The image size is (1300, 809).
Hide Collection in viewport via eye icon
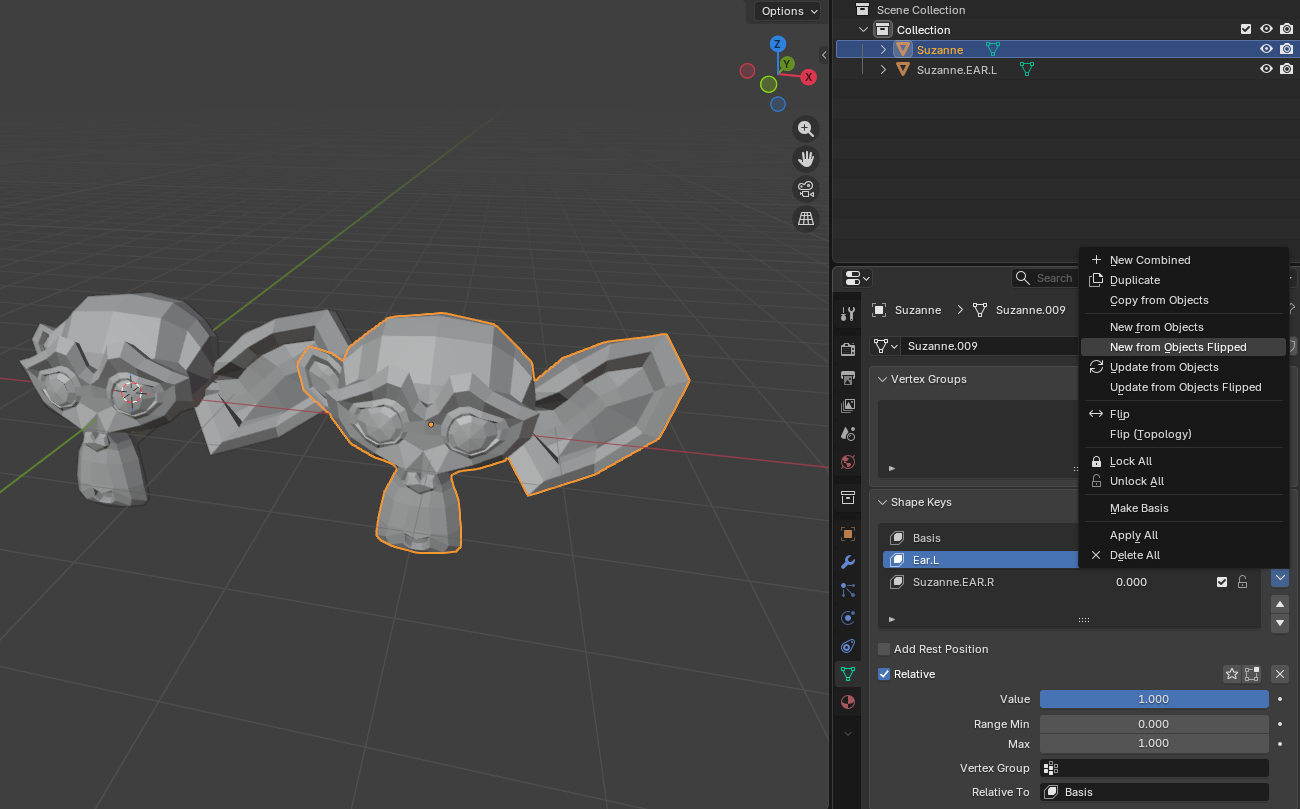coord(1266,30)
